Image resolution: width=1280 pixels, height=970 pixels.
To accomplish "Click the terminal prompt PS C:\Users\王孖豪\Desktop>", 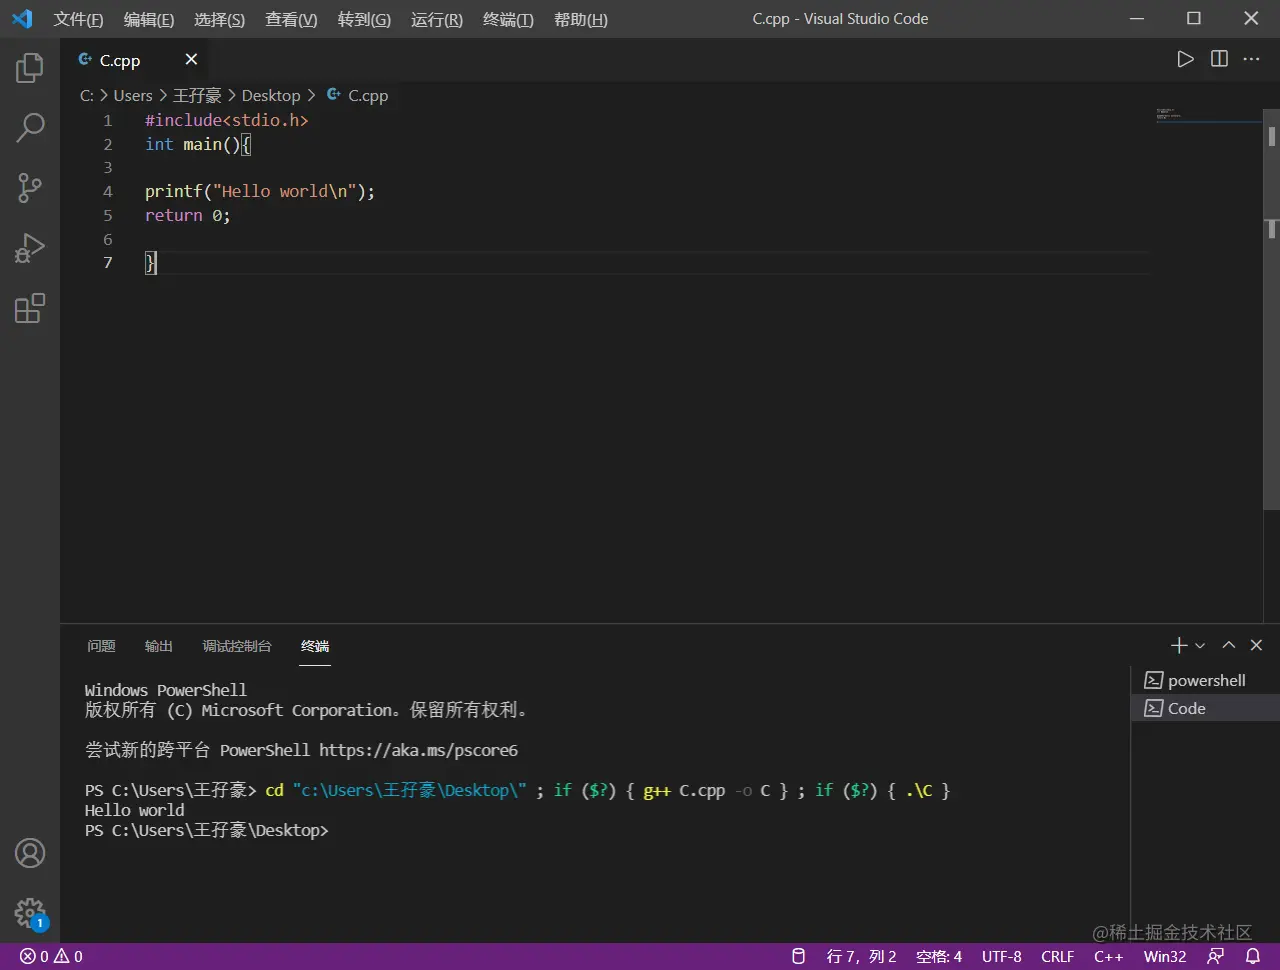I will [x=207, y=830].
